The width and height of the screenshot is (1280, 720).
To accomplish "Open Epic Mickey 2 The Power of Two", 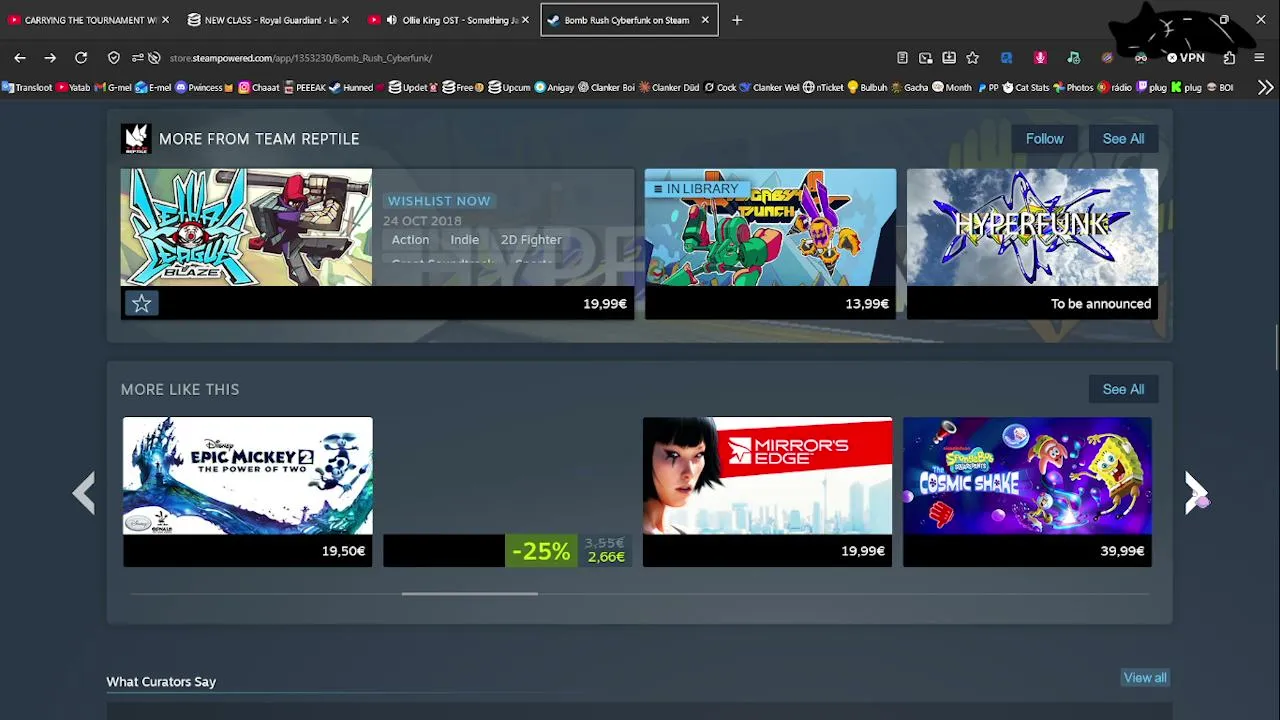I will pyautogui.click(x=247, y=492).
